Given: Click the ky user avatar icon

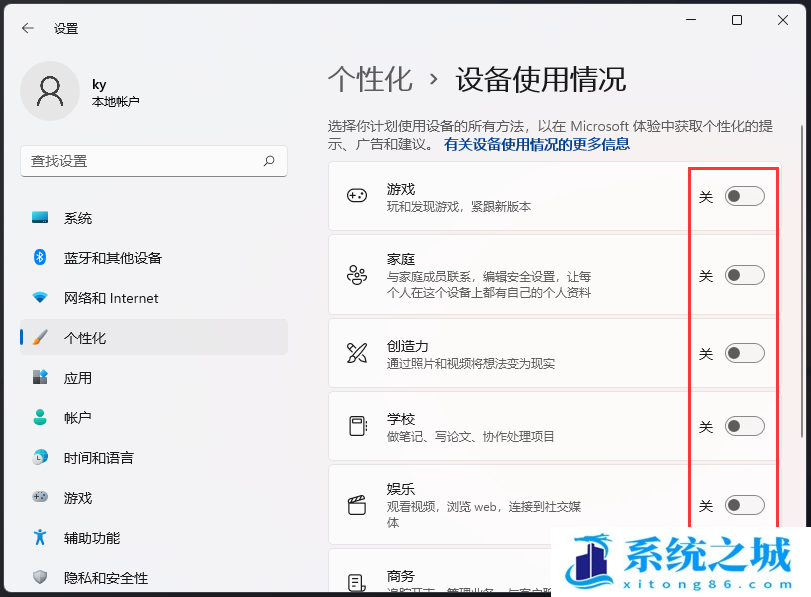Looking at the screenshot, I should [x=50, y=91].
